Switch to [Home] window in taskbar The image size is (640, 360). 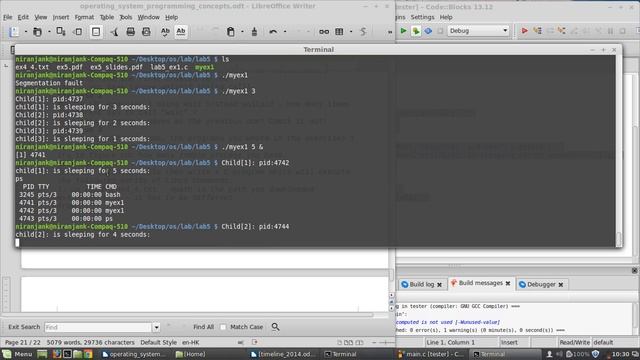[x=191, y=354]
